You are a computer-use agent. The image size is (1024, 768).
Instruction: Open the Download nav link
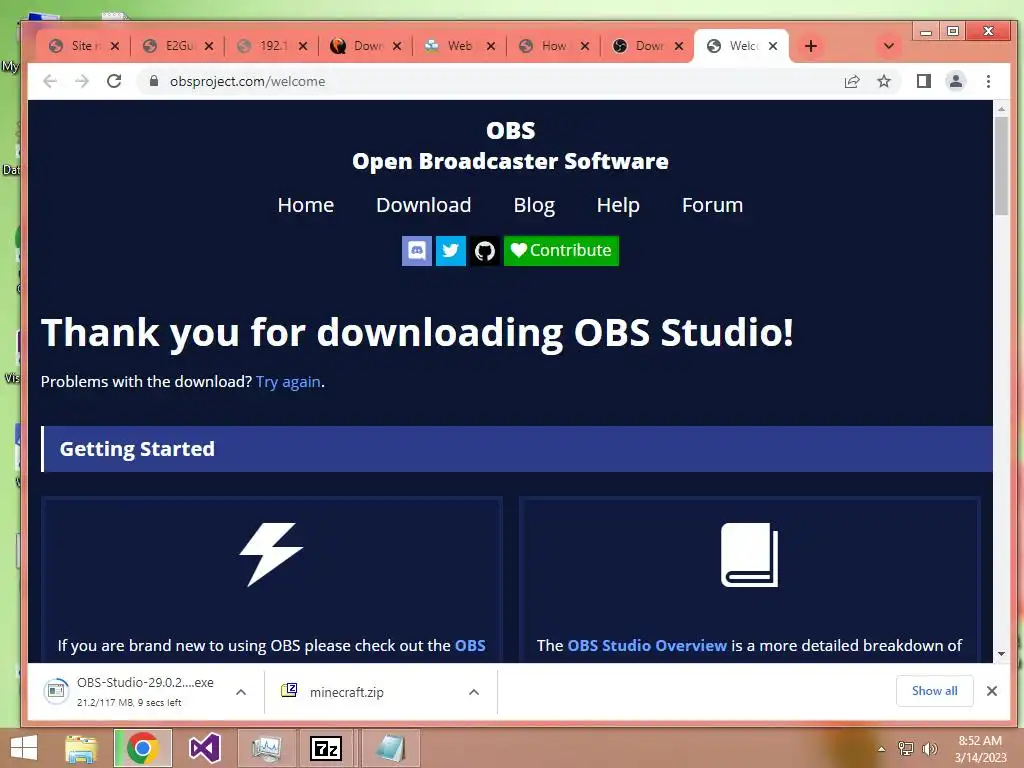coord(424,205)
